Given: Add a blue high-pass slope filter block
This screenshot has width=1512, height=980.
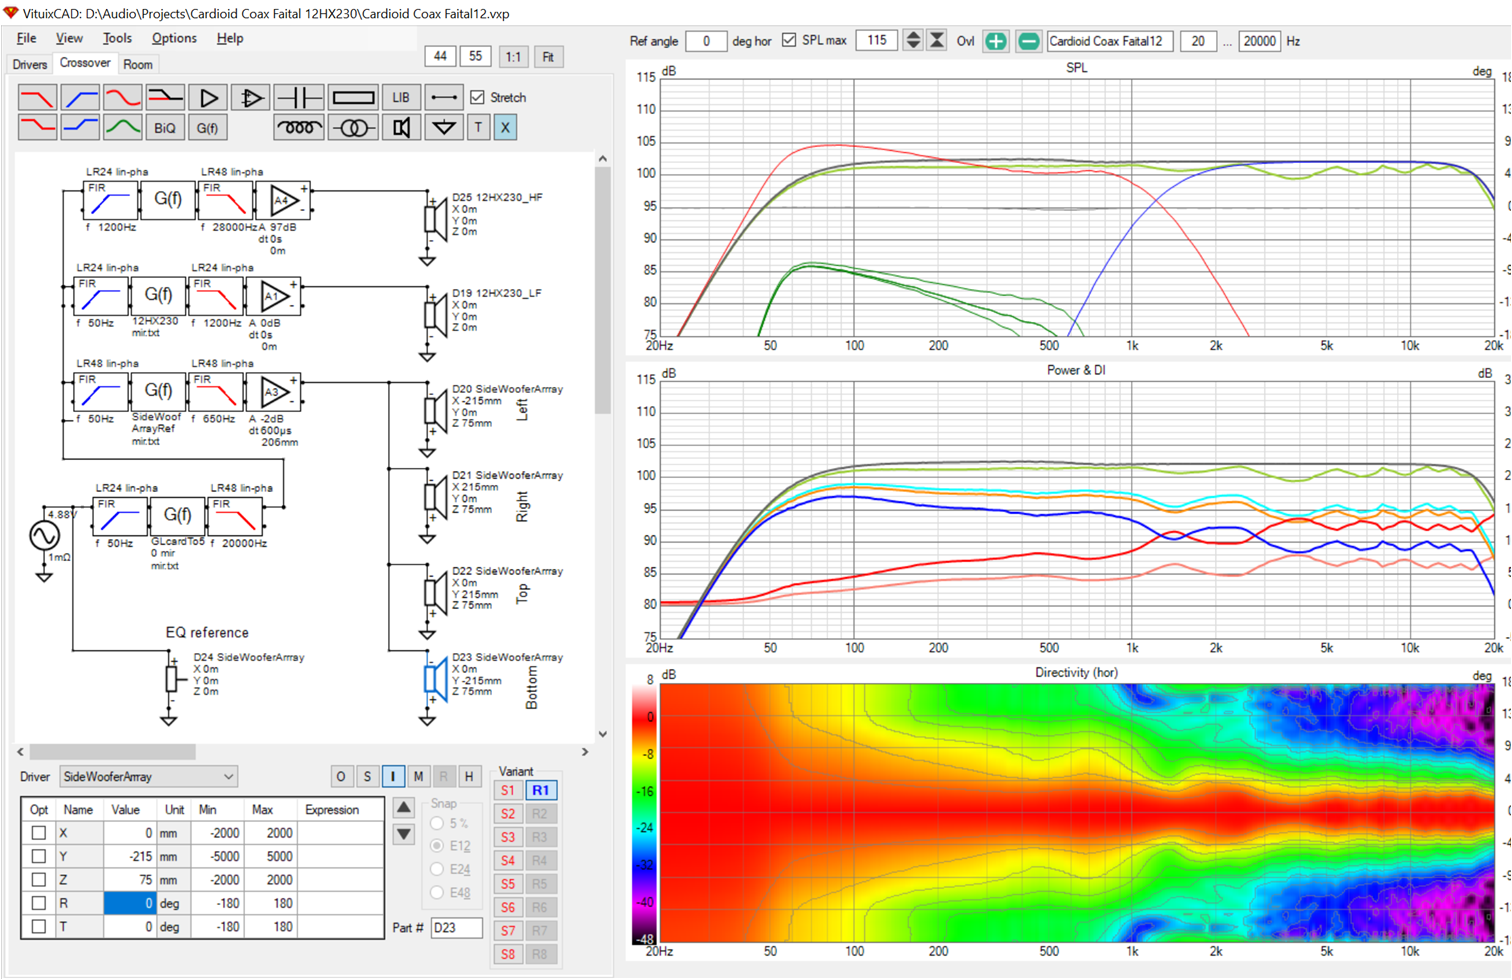Looking at the screenshot, I should coord(80,98).
